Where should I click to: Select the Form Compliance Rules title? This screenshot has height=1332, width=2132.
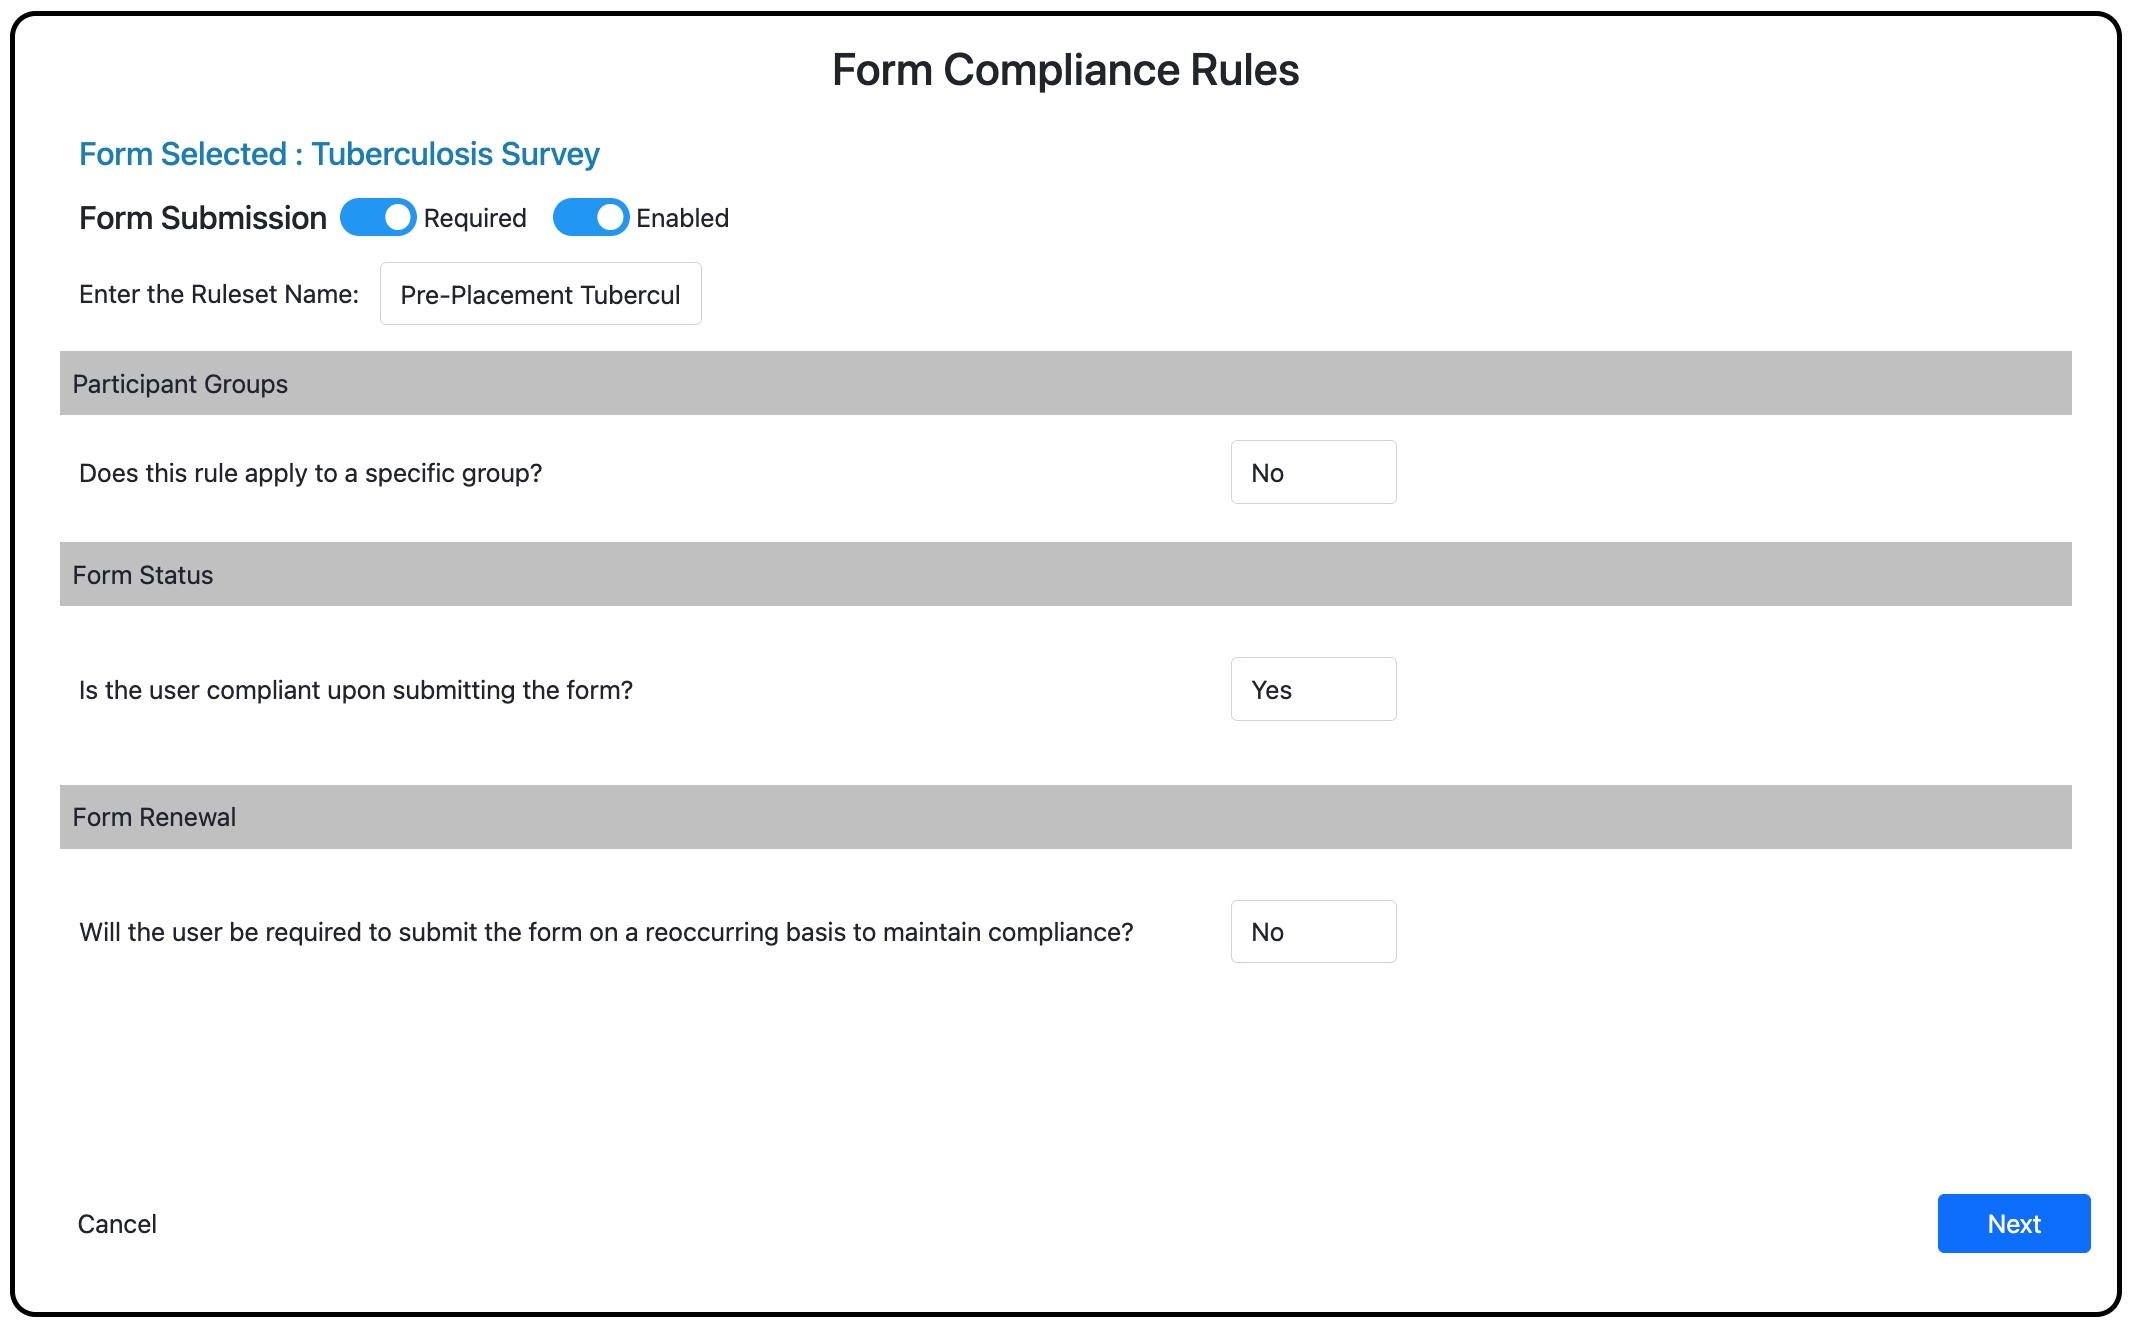pos(1065,69)
